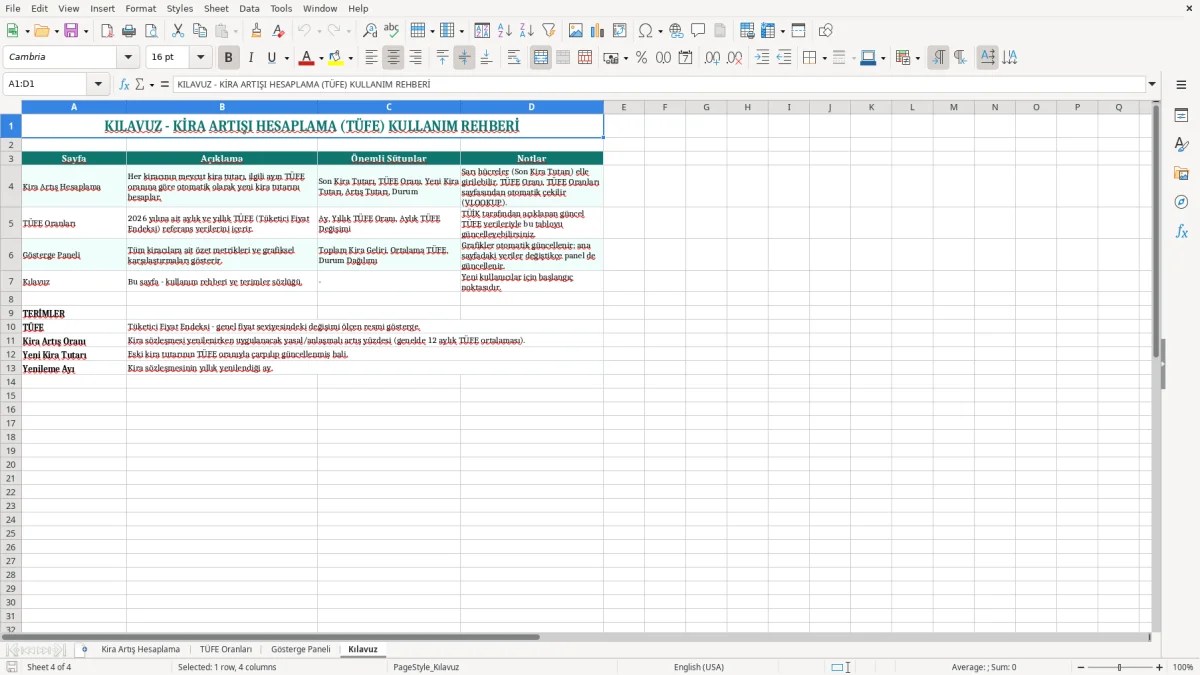Viewport: 1200px width, 675px height.
Task: Copy the selection
Action: [200, 31]
